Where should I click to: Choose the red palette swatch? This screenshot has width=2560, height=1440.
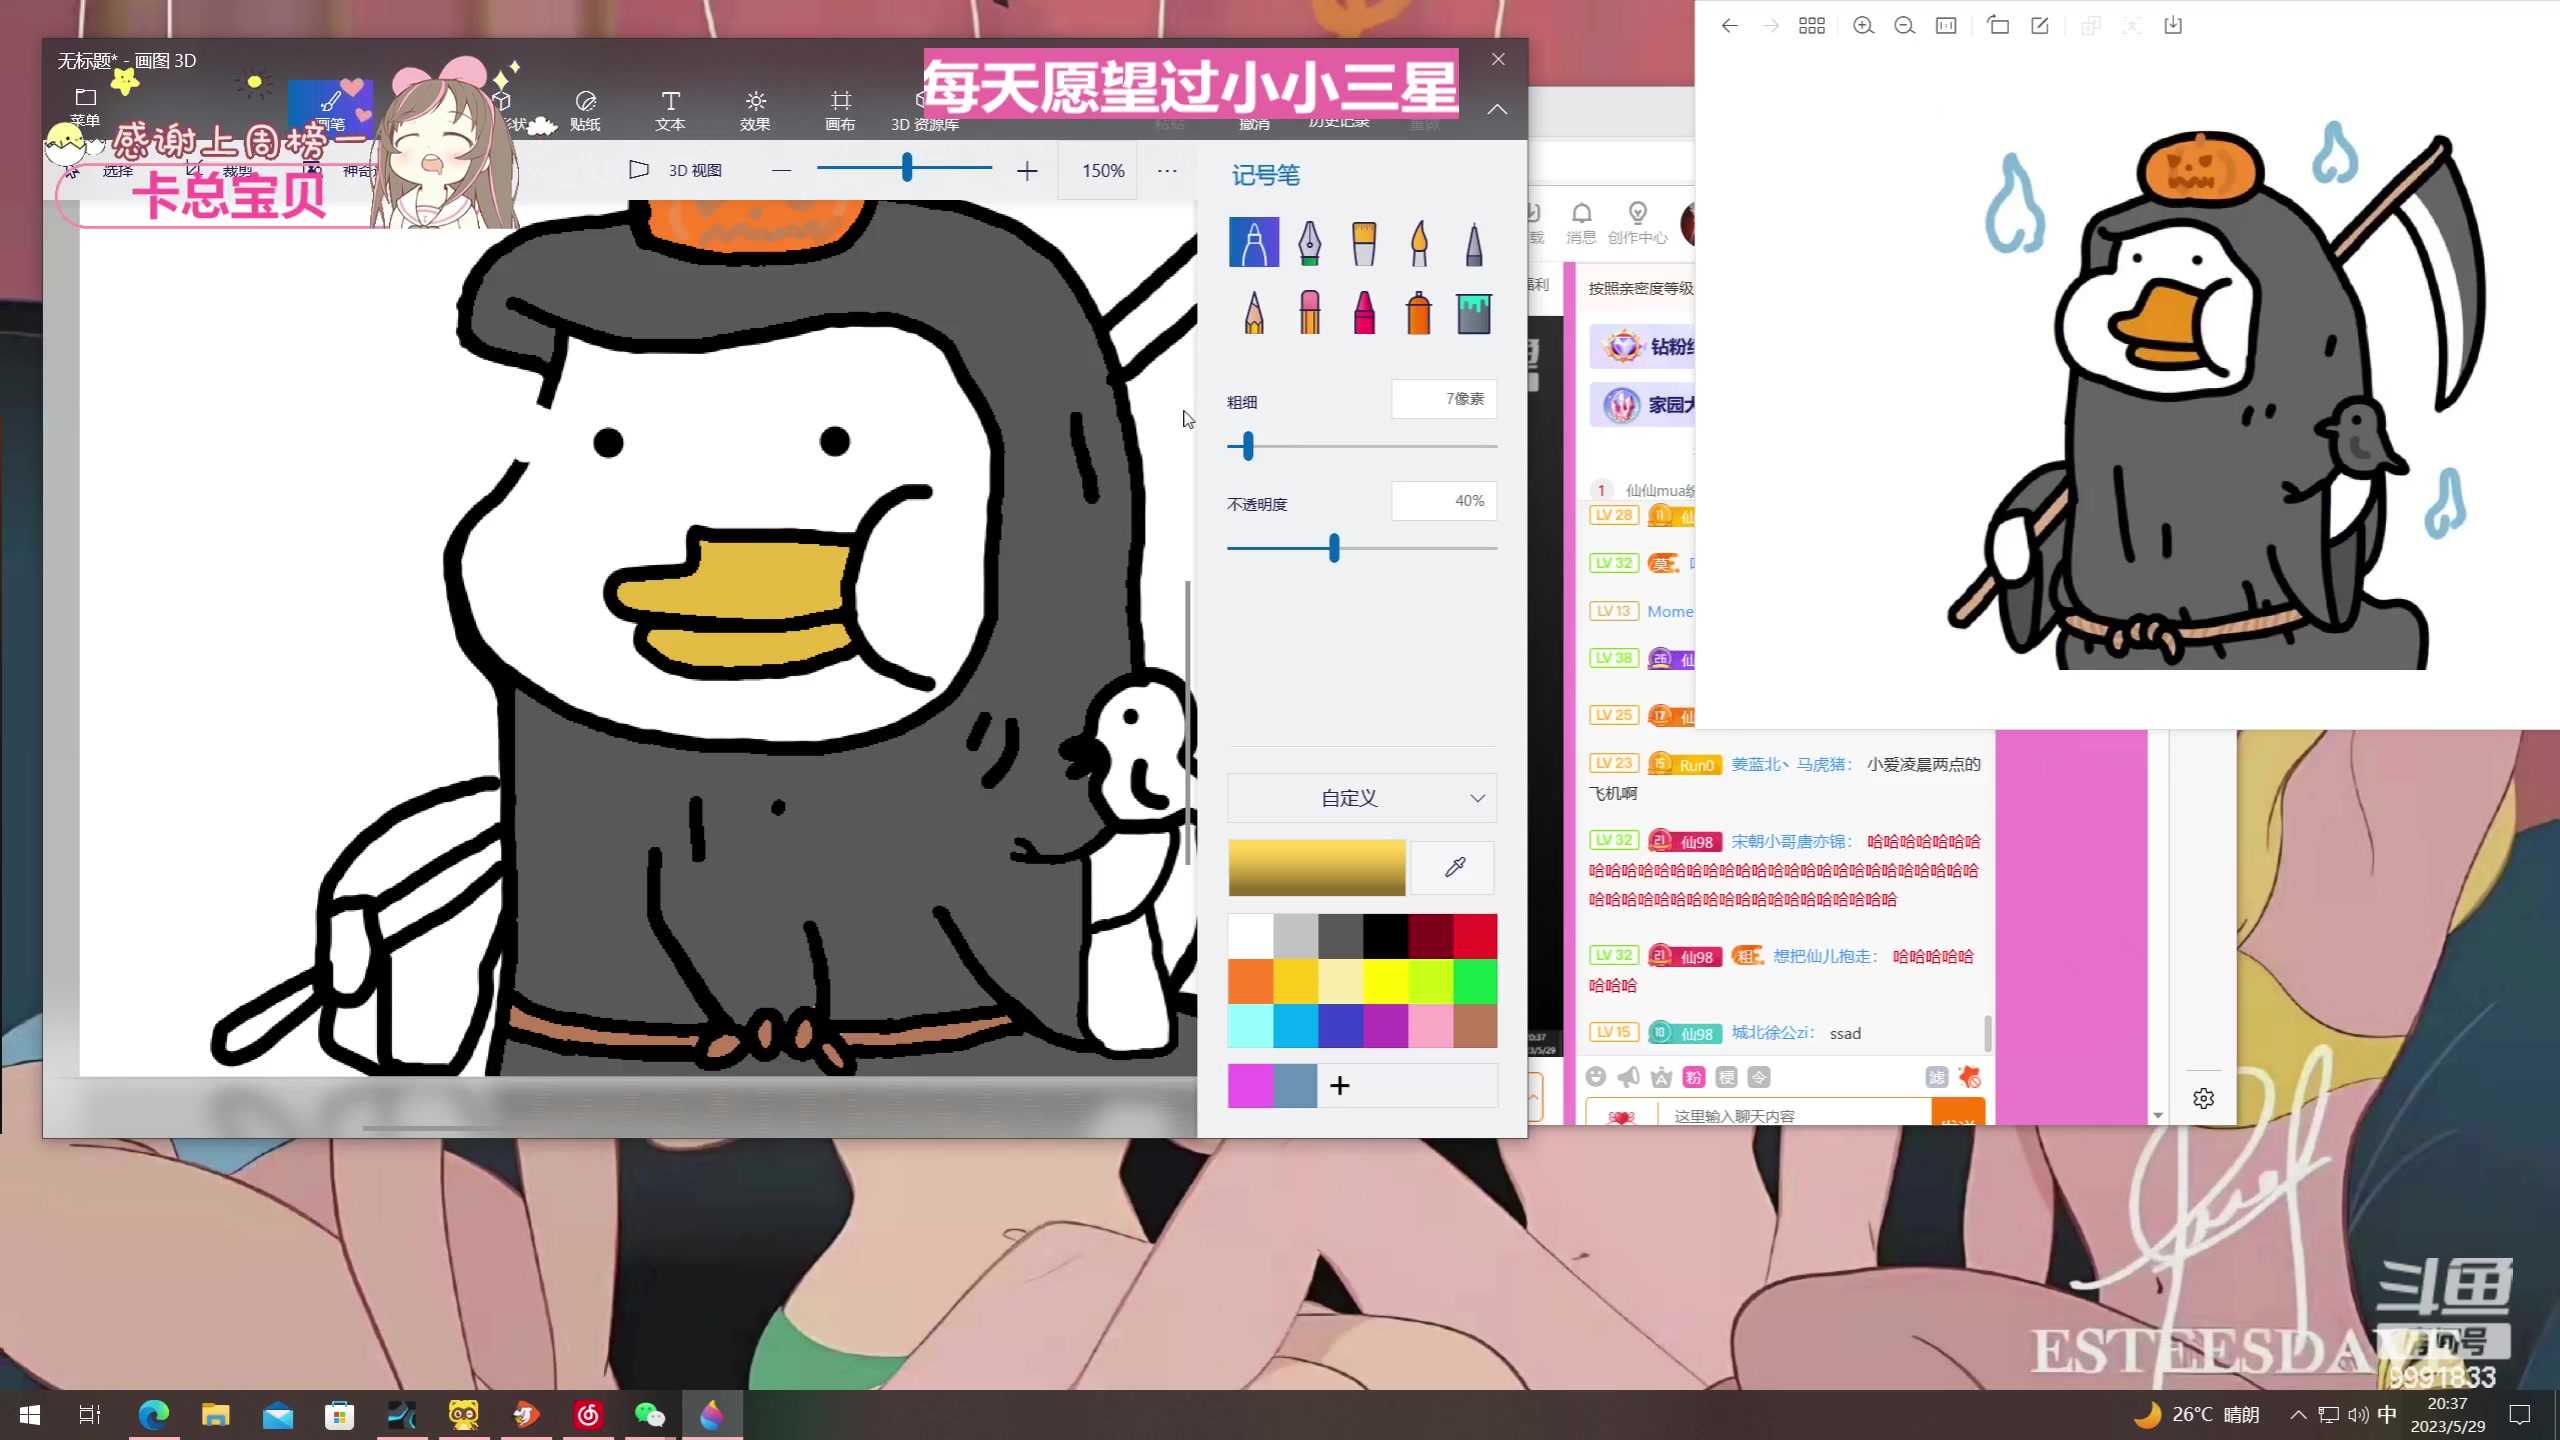(x=1475, y=936)
